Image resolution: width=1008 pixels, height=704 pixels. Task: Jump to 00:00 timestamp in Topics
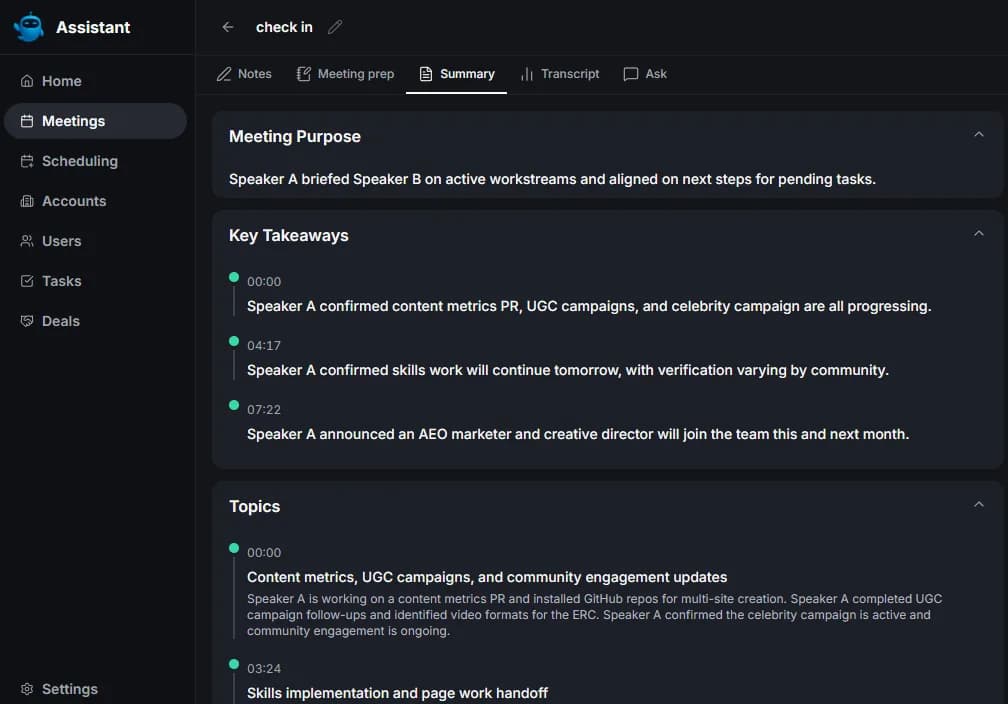(264, 553)
